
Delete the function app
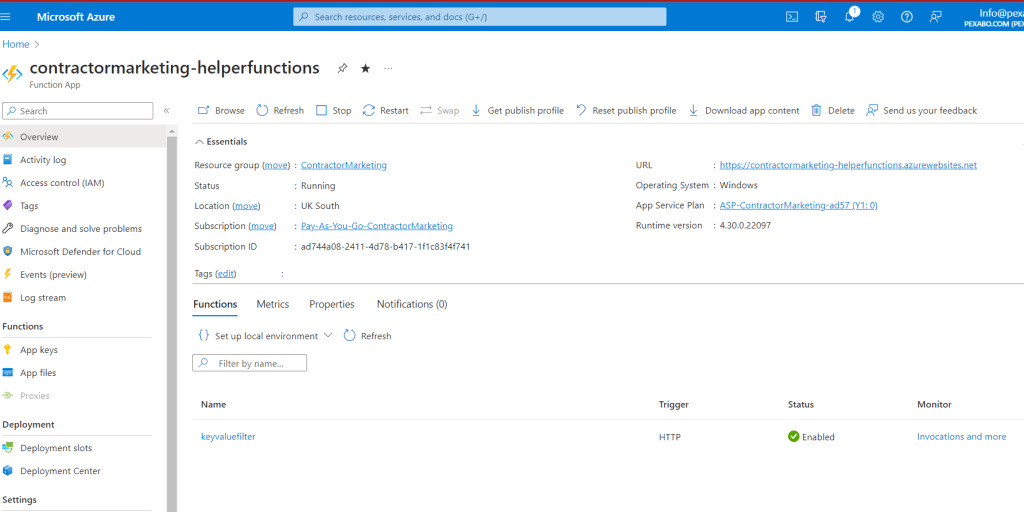[833, 111]
